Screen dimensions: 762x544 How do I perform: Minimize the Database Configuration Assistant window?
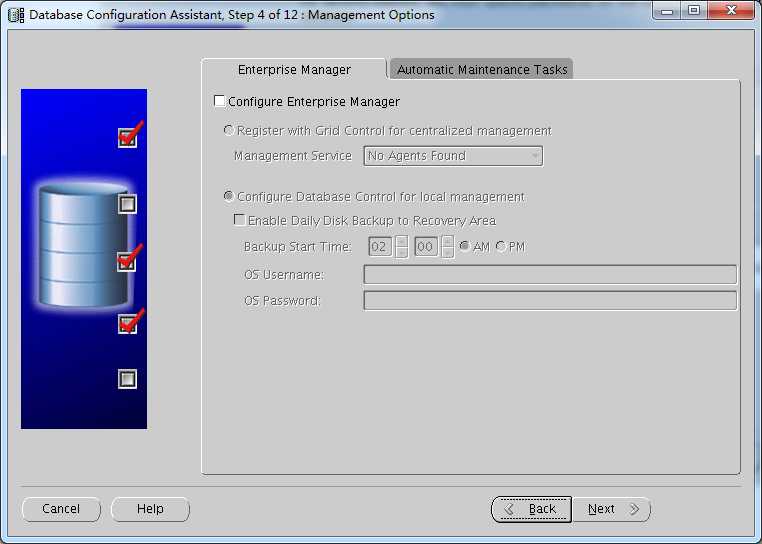667,11
